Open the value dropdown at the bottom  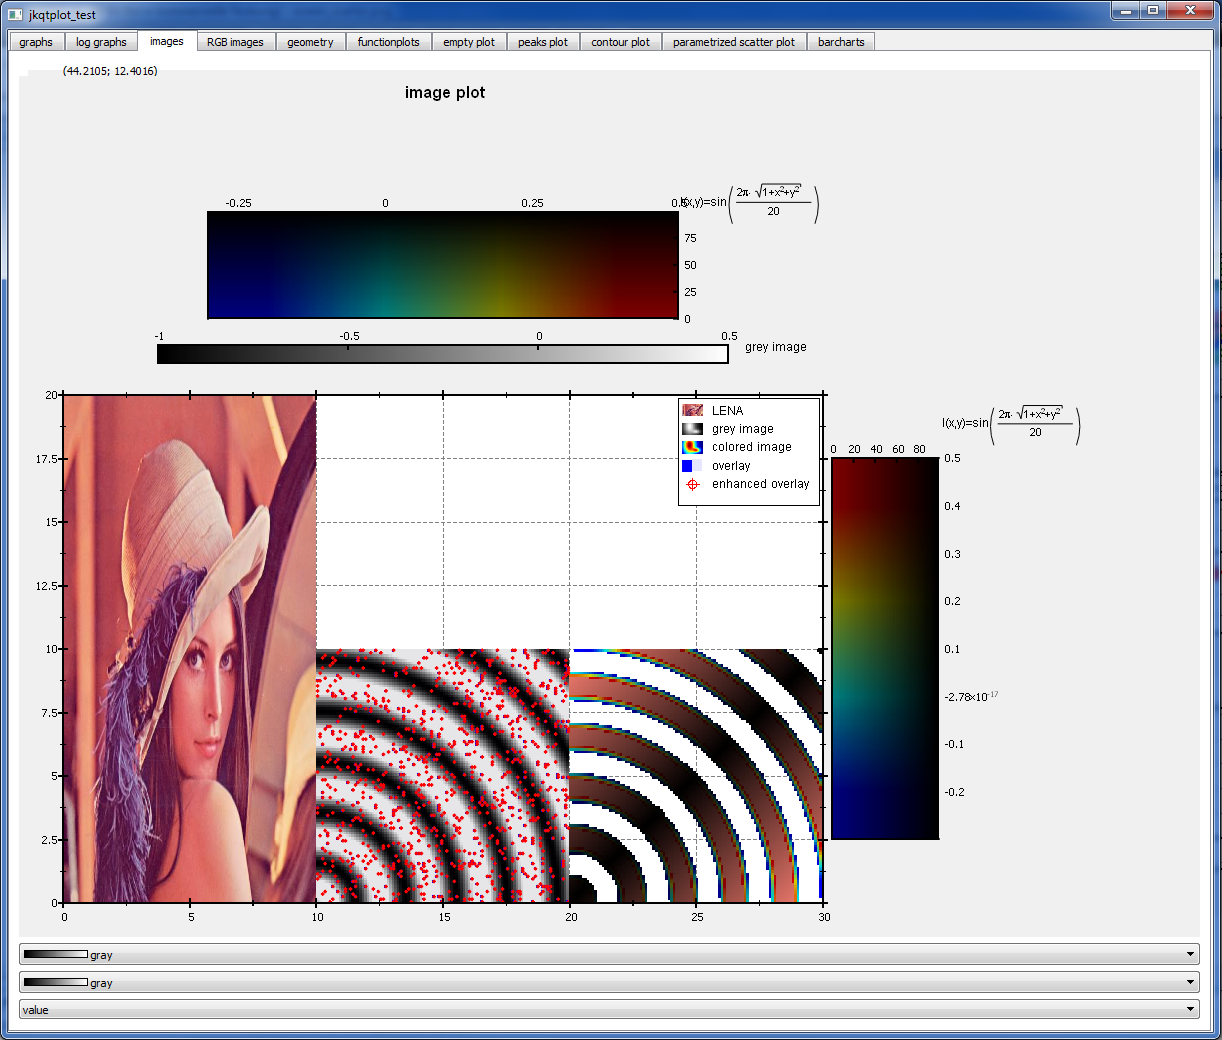click(1189, 1010)
